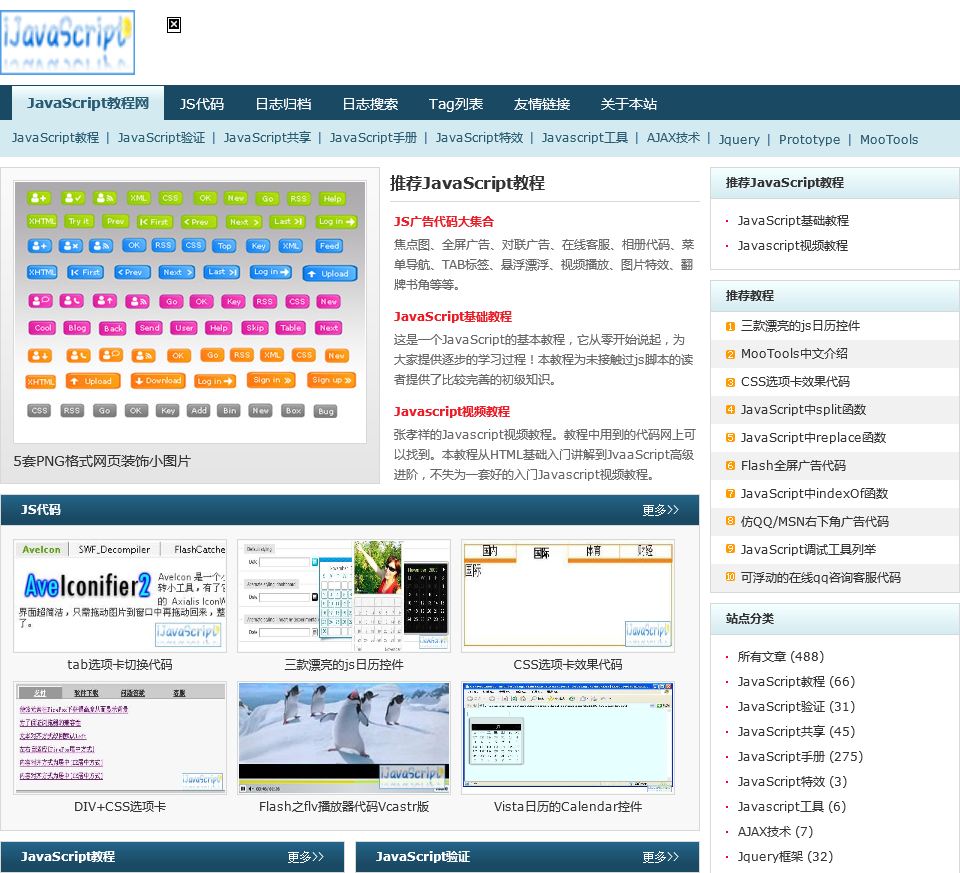Image resolution: width=960 pixels, height=873 pixels.
Task: Open the DIV+CSS选项卡 thumbnail image
Action: click(120, 738)
